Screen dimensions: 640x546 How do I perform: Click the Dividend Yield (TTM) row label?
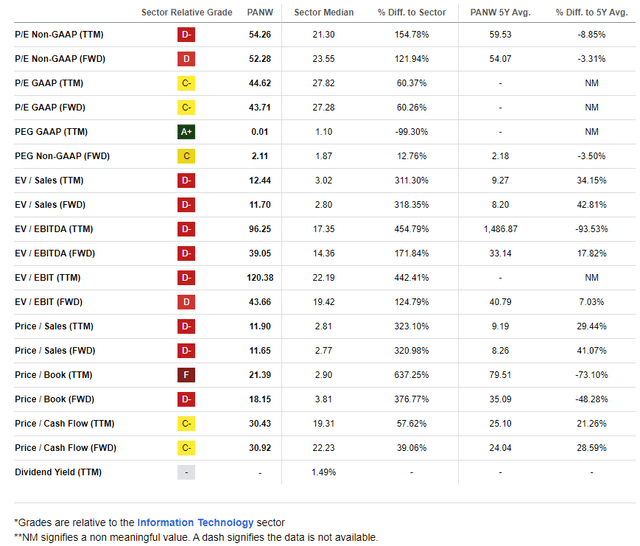(x=58, y=472)
